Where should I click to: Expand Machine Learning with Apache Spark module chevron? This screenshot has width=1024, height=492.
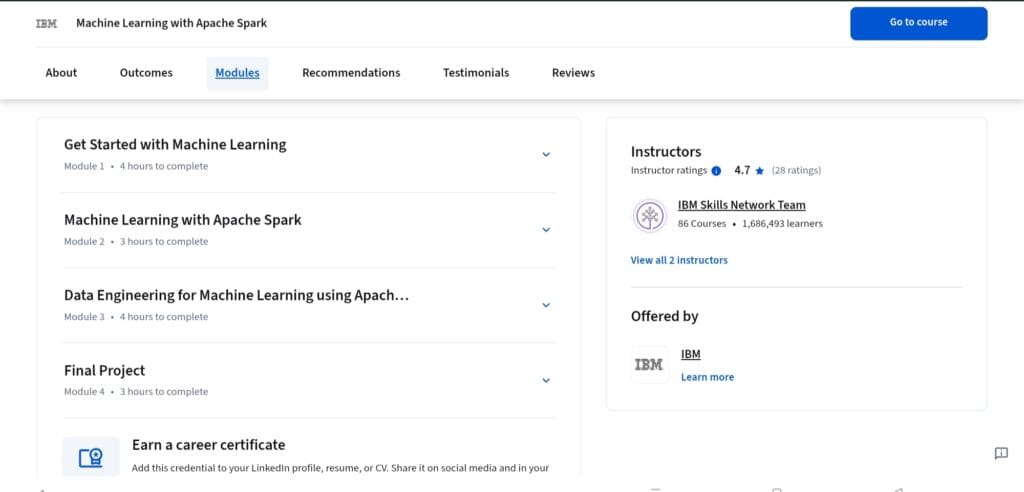(546, 230)
